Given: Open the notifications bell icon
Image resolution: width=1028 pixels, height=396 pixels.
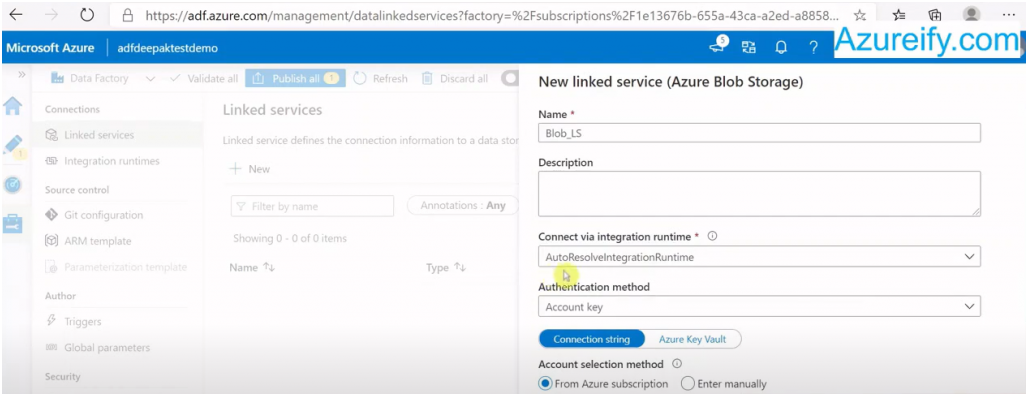Looking at the screenshot, I should 781,47.
